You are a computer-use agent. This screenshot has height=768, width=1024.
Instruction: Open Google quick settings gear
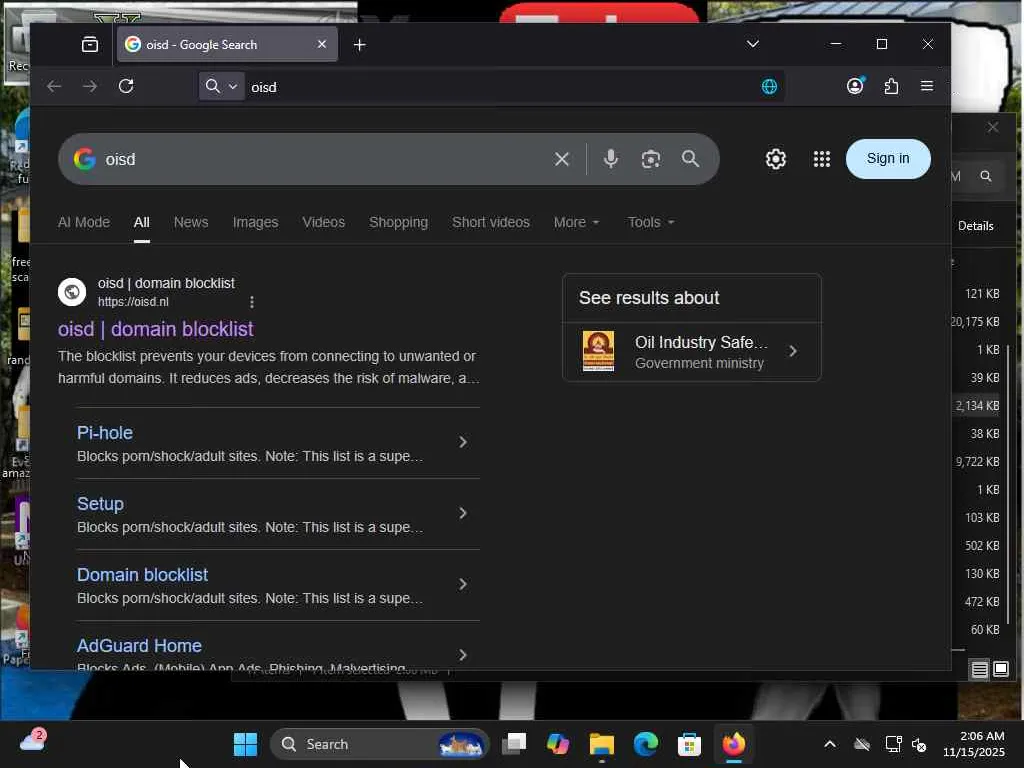pos(776,159)
